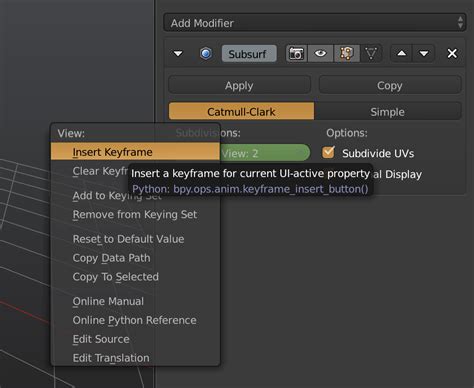Remove the Subsurf modifier with X
This screenshot has height=388, width=474.
tap(452, 53)
